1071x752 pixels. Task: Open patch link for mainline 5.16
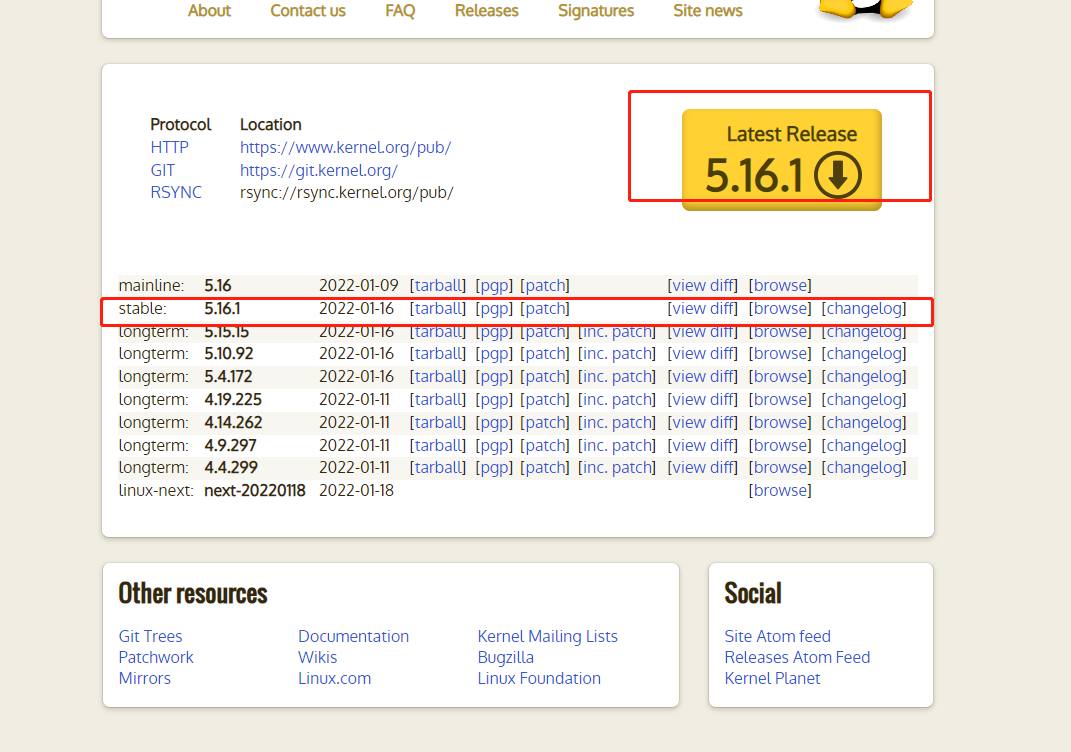tap(544, 286)
